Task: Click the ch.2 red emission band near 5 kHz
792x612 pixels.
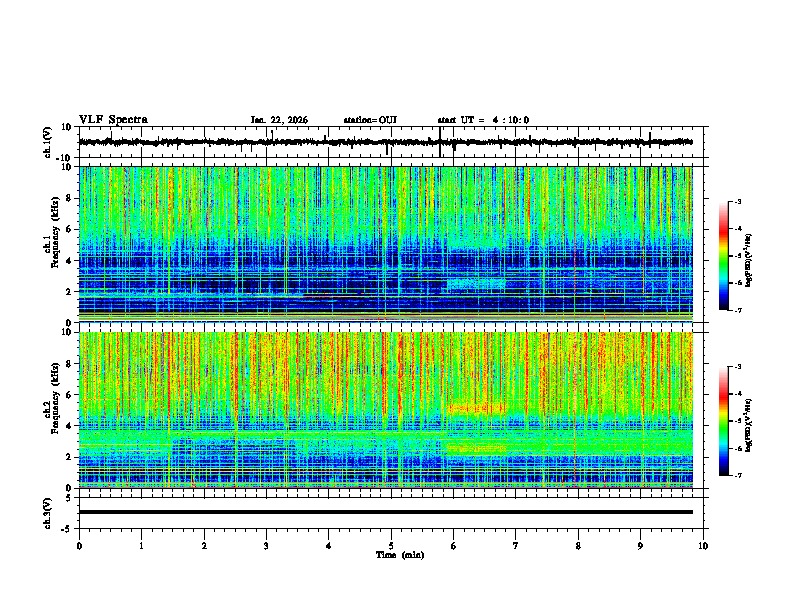Action: [x=476, y=408]
